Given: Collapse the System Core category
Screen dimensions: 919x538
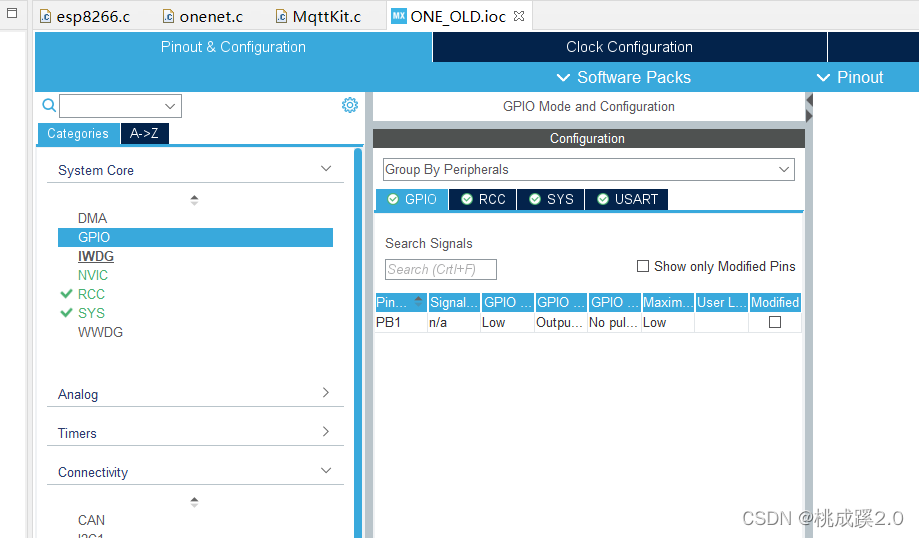Looking at the screenshot, I should [326, 169].
